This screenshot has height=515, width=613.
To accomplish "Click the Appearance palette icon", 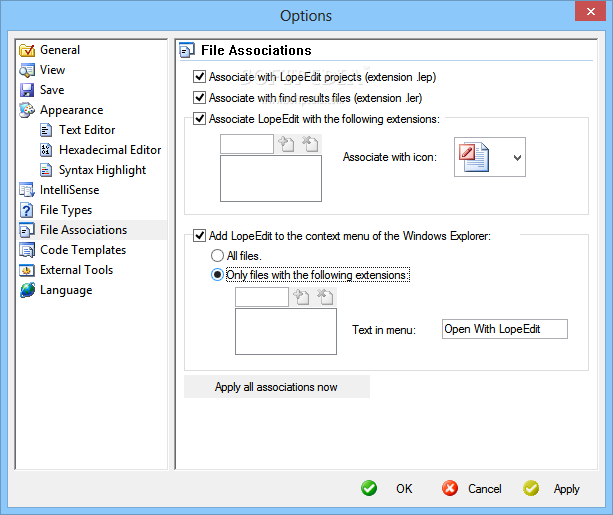I will [x=27, y=110].
